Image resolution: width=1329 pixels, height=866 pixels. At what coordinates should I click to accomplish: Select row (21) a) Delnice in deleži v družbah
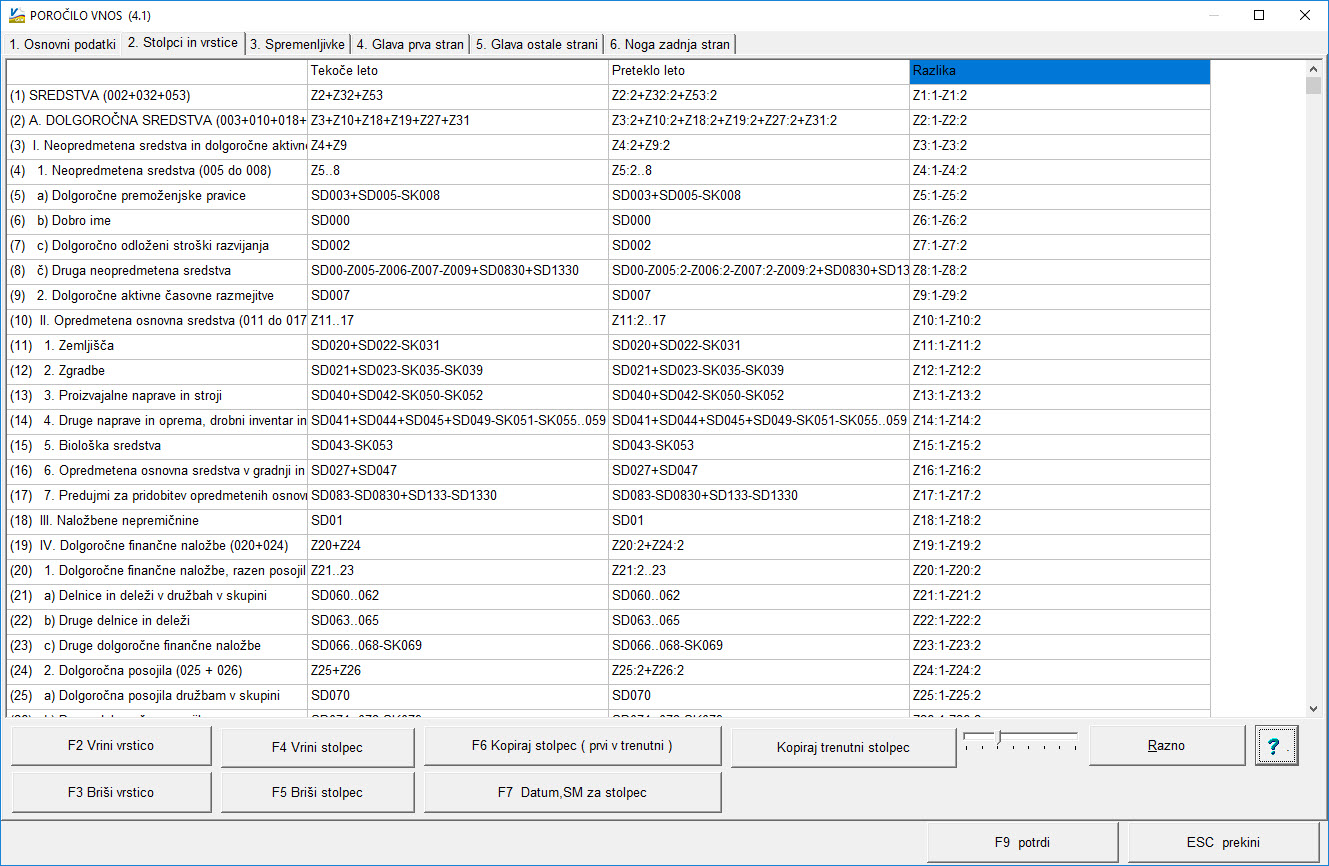(157, 596)
